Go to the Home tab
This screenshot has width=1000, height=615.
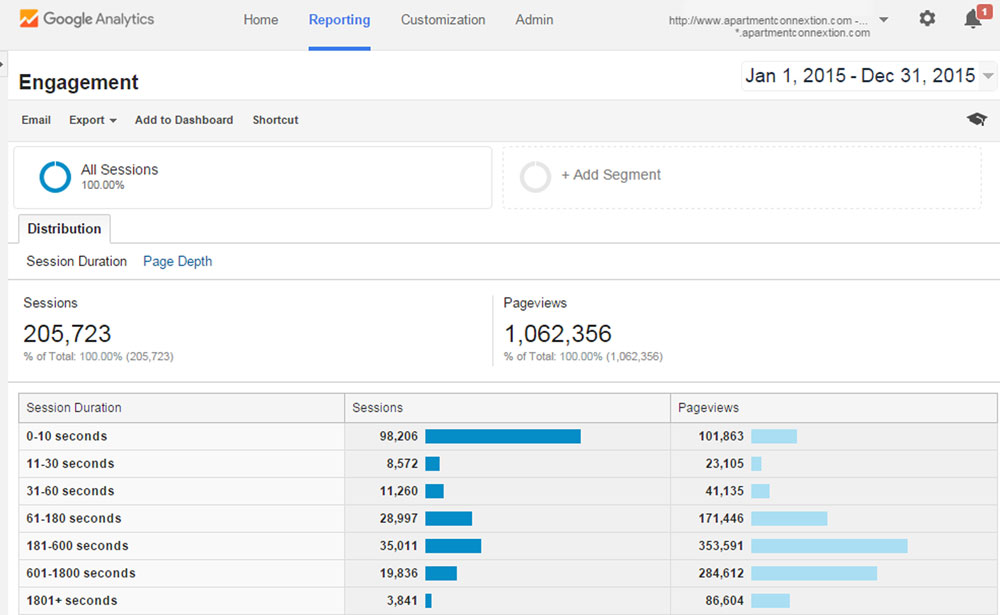[x=260, y=20]
